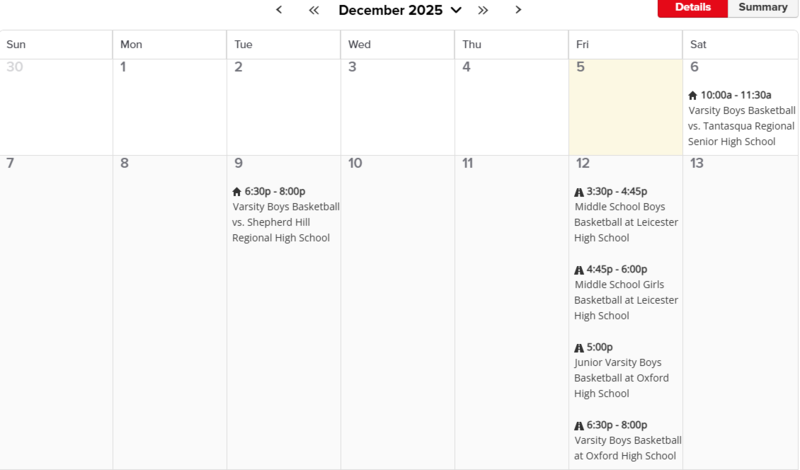Viewport: 800px width, 470px height.
Task: Open Varsity Boys Basketball vs. Tantasqua event
Action: click(741, 126)
